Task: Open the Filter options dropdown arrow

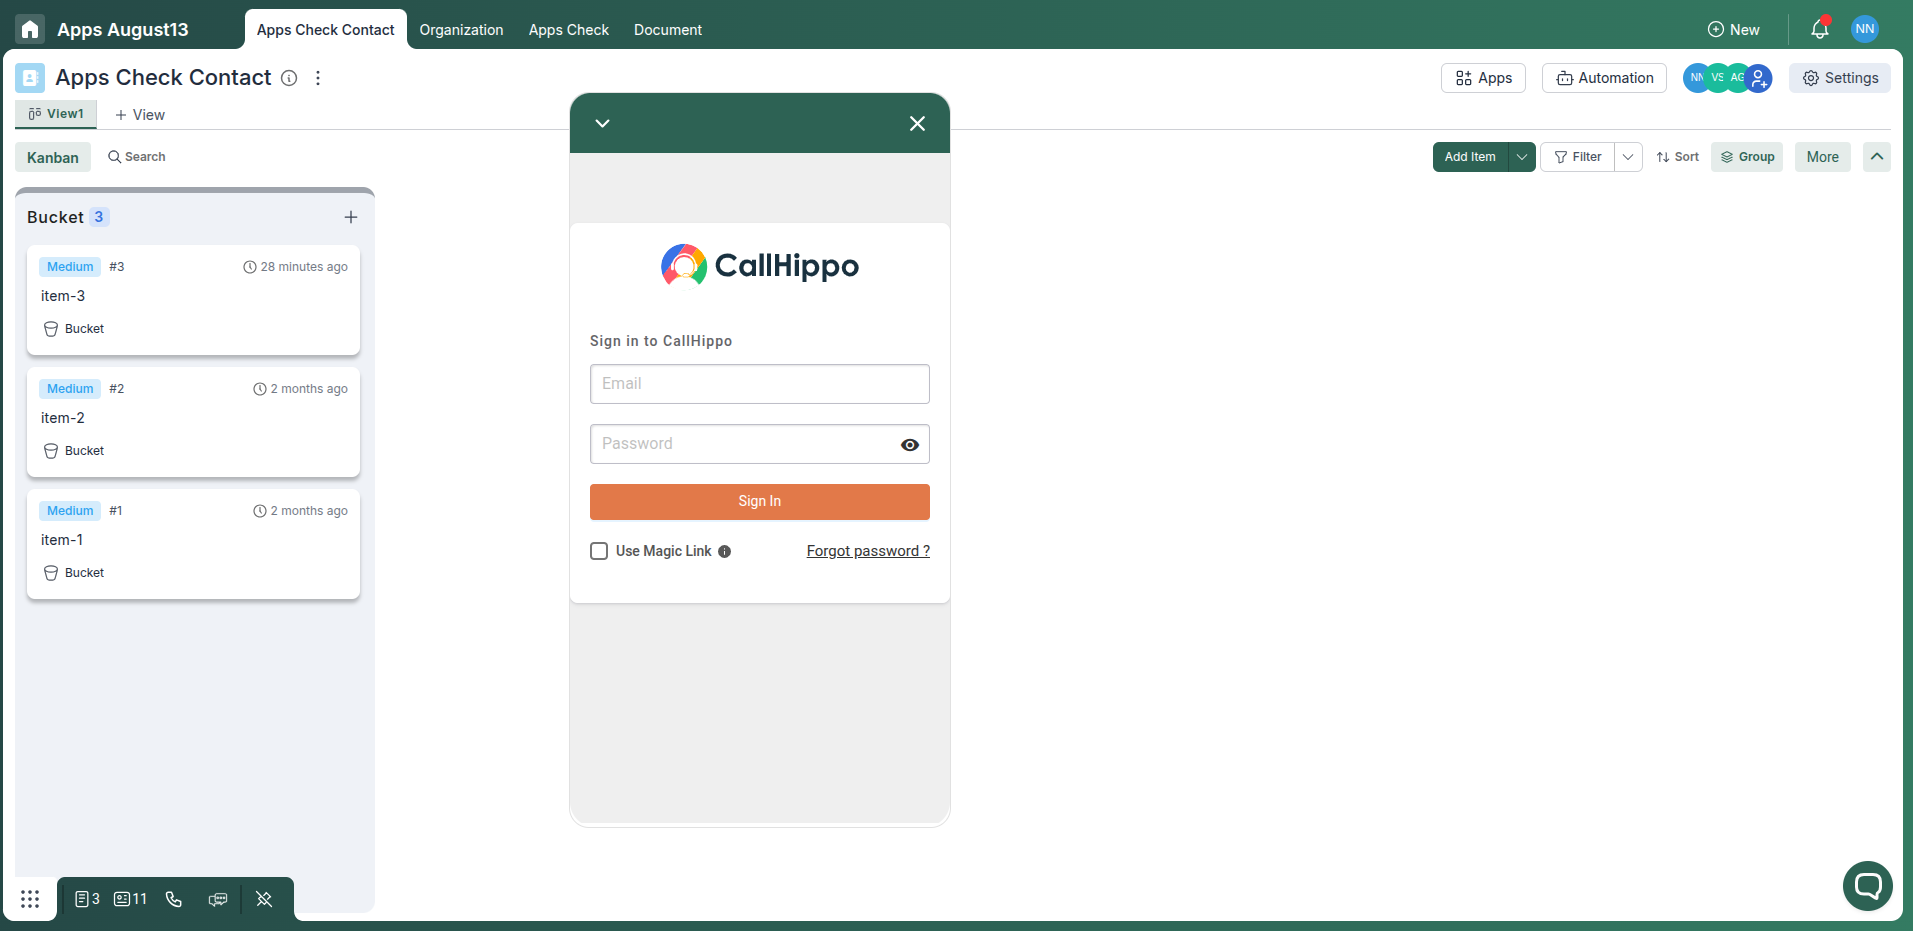Action: pyautogui.click(x=1628, y=157)
